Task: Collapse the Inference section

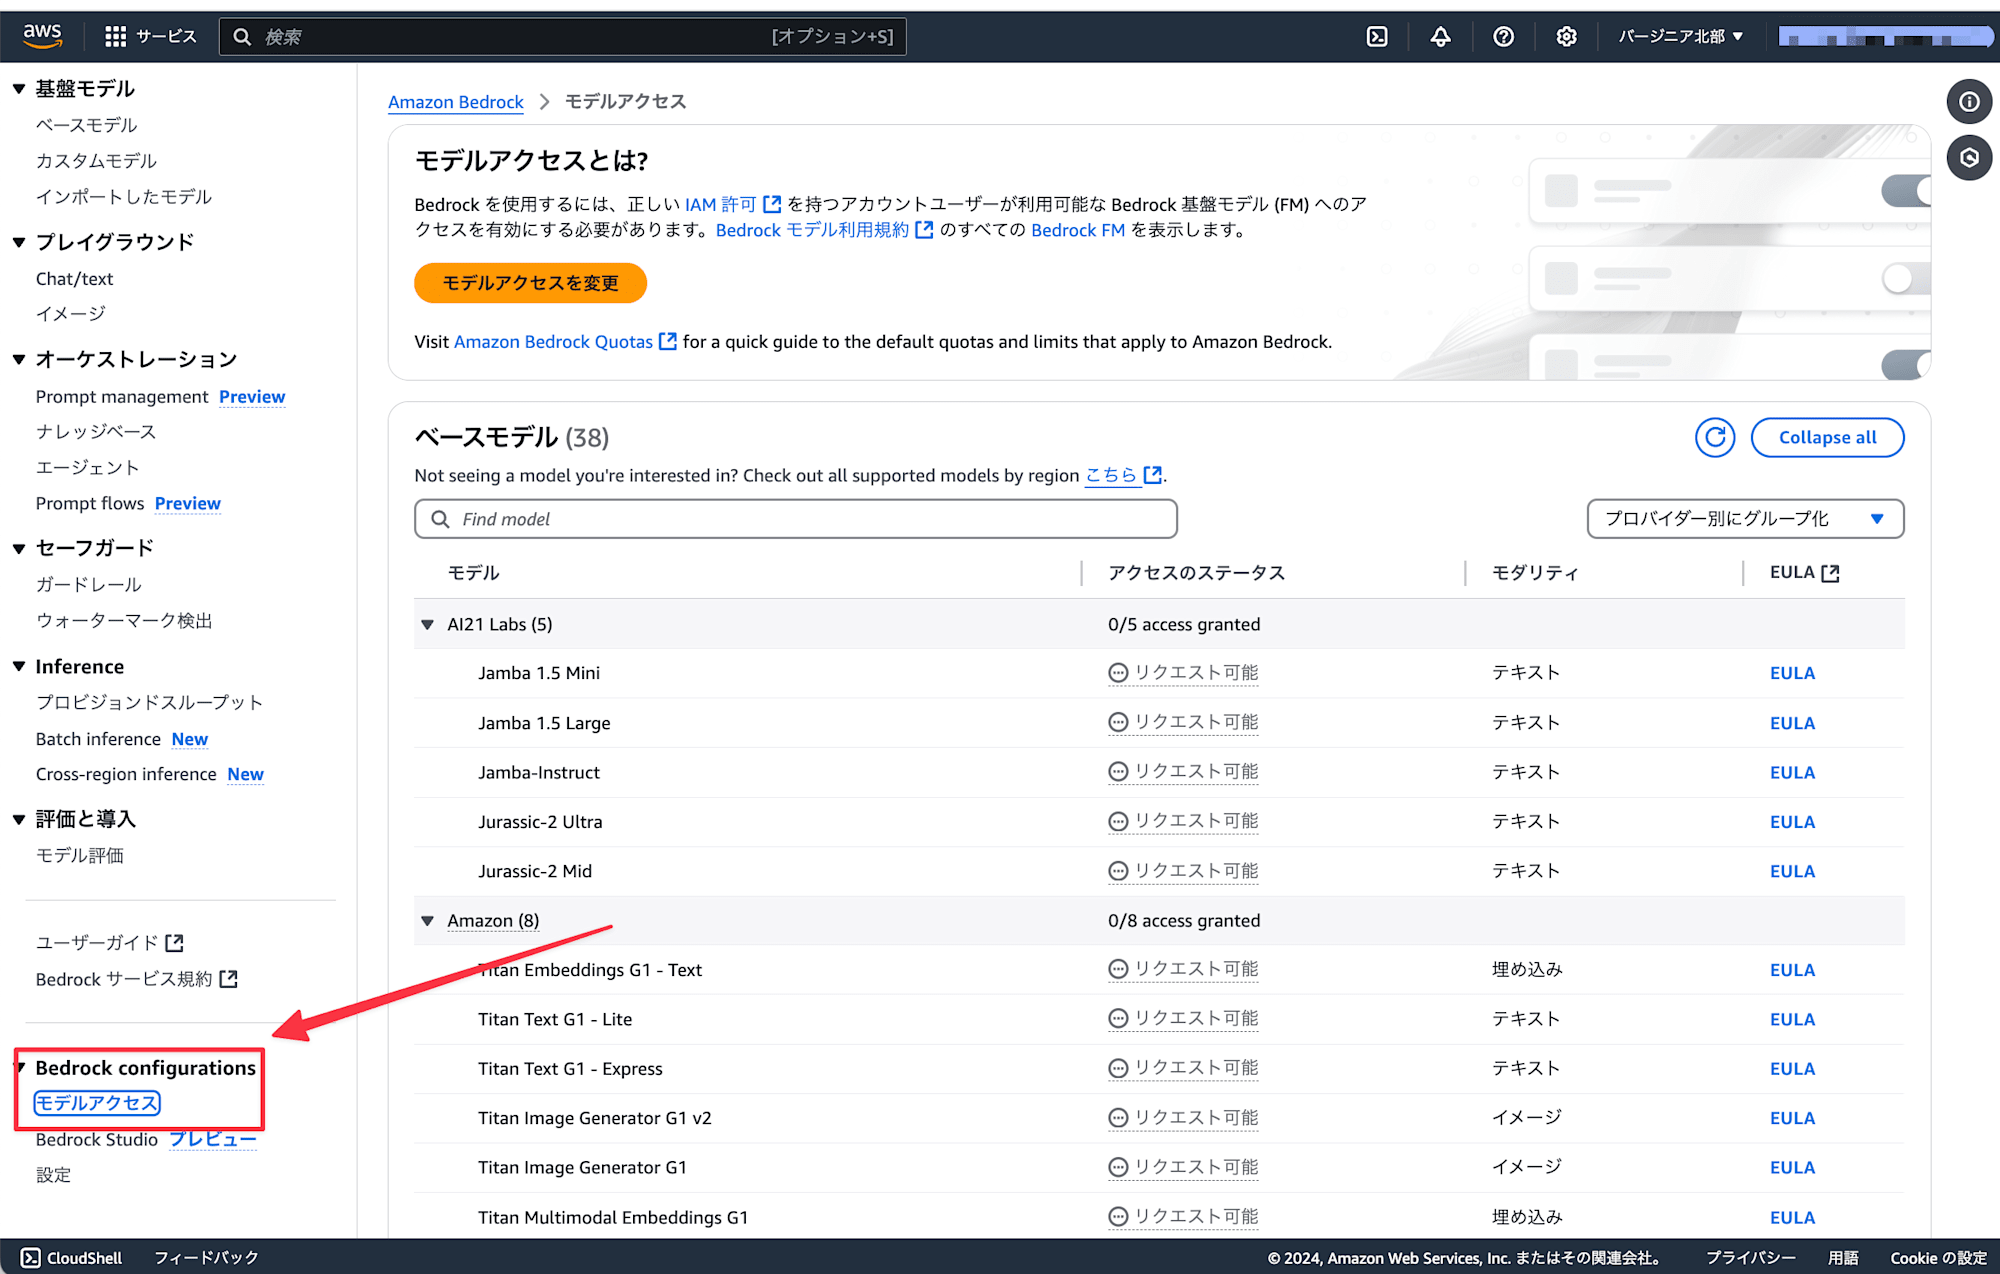Action: pyautogui.click(x=18, y=666)
